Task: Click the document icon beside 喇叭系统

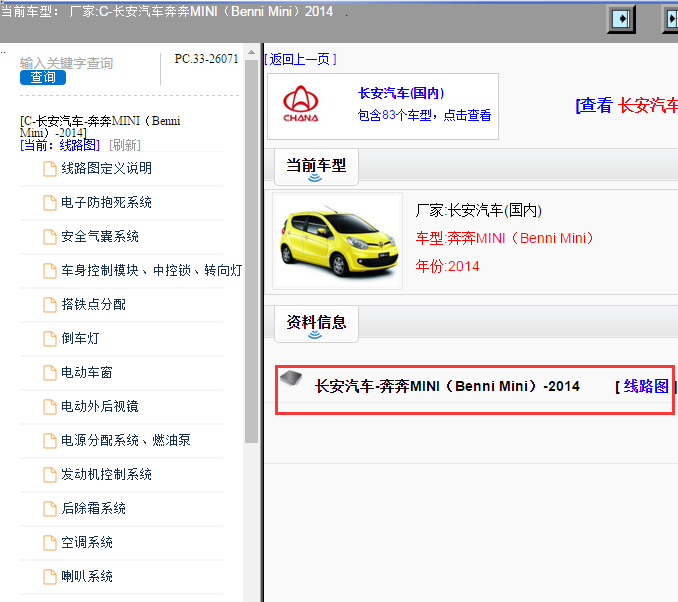Action: pyautogui.click(x=50, y=576)
